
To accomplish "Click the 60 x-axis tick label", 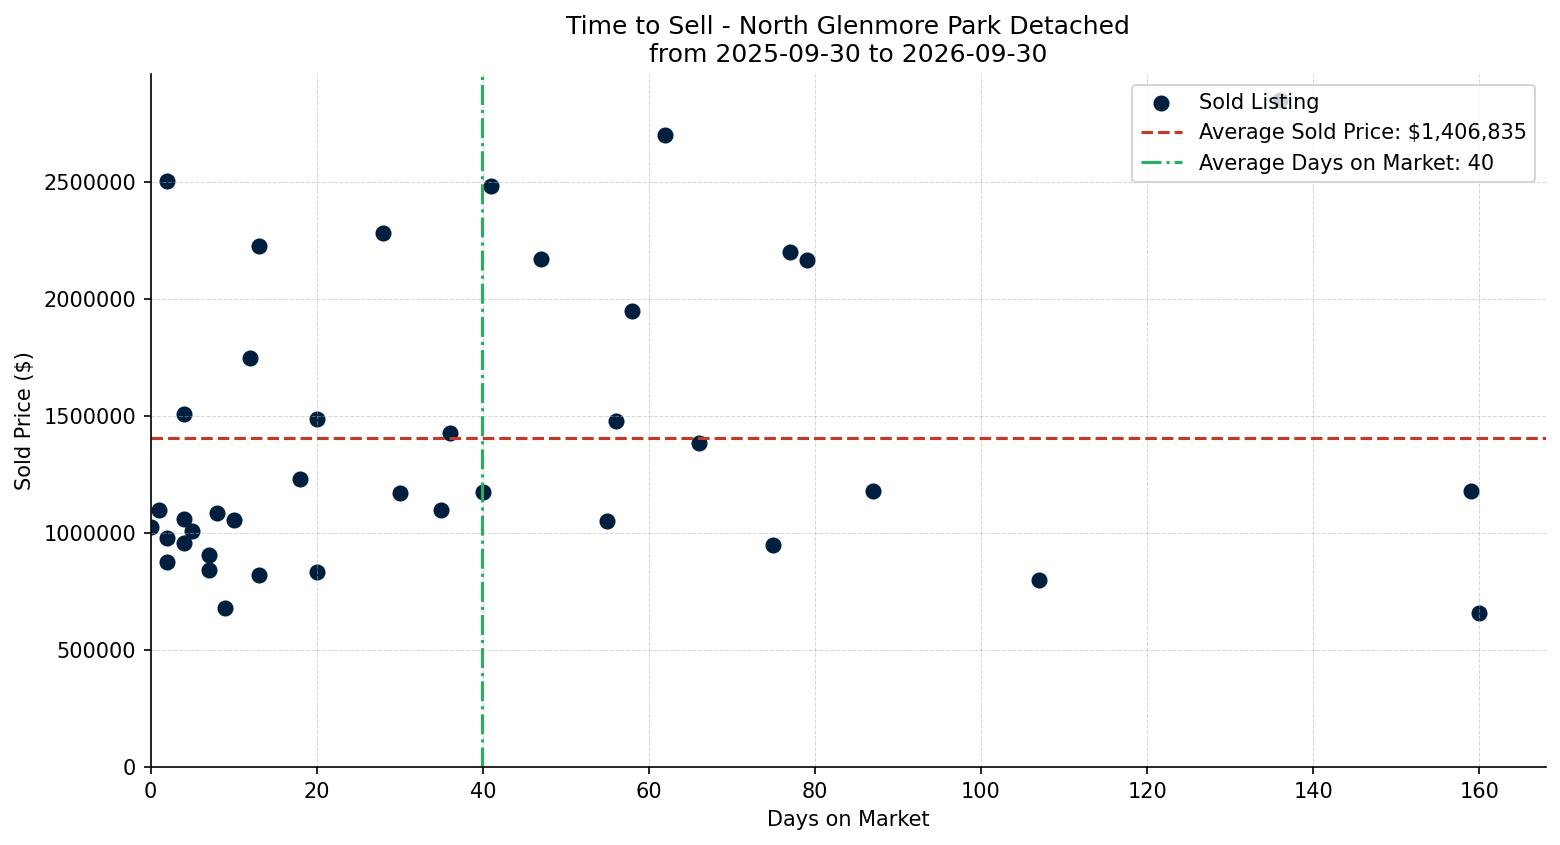I will coord(649,791).
